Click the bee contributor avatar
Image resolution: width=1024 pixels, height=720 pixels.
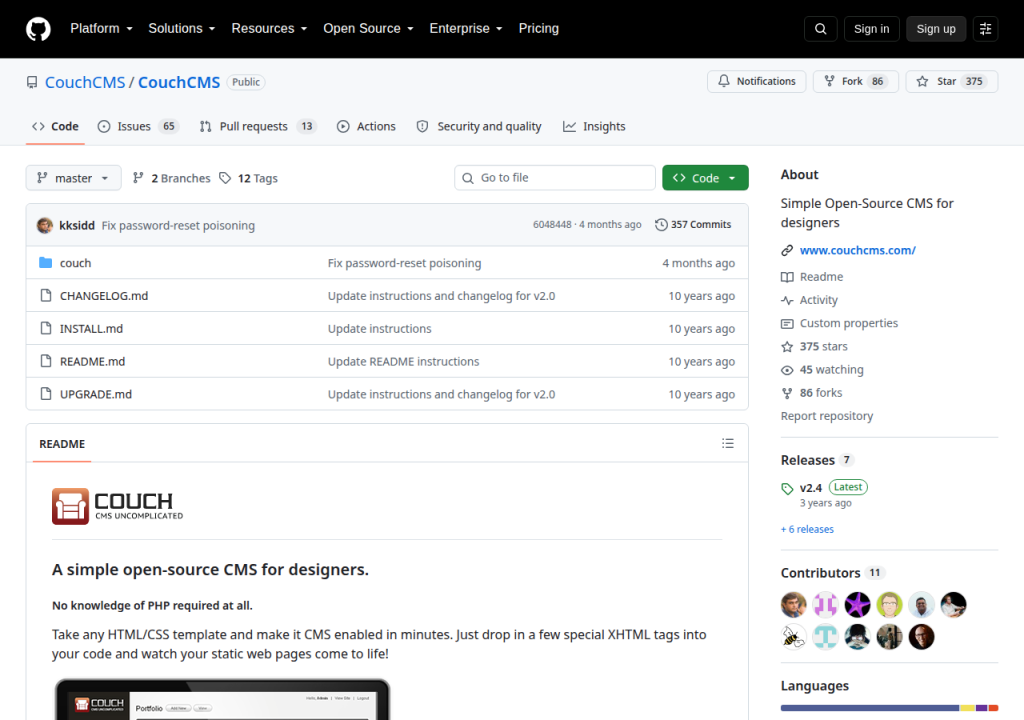(x=793, y=636)
